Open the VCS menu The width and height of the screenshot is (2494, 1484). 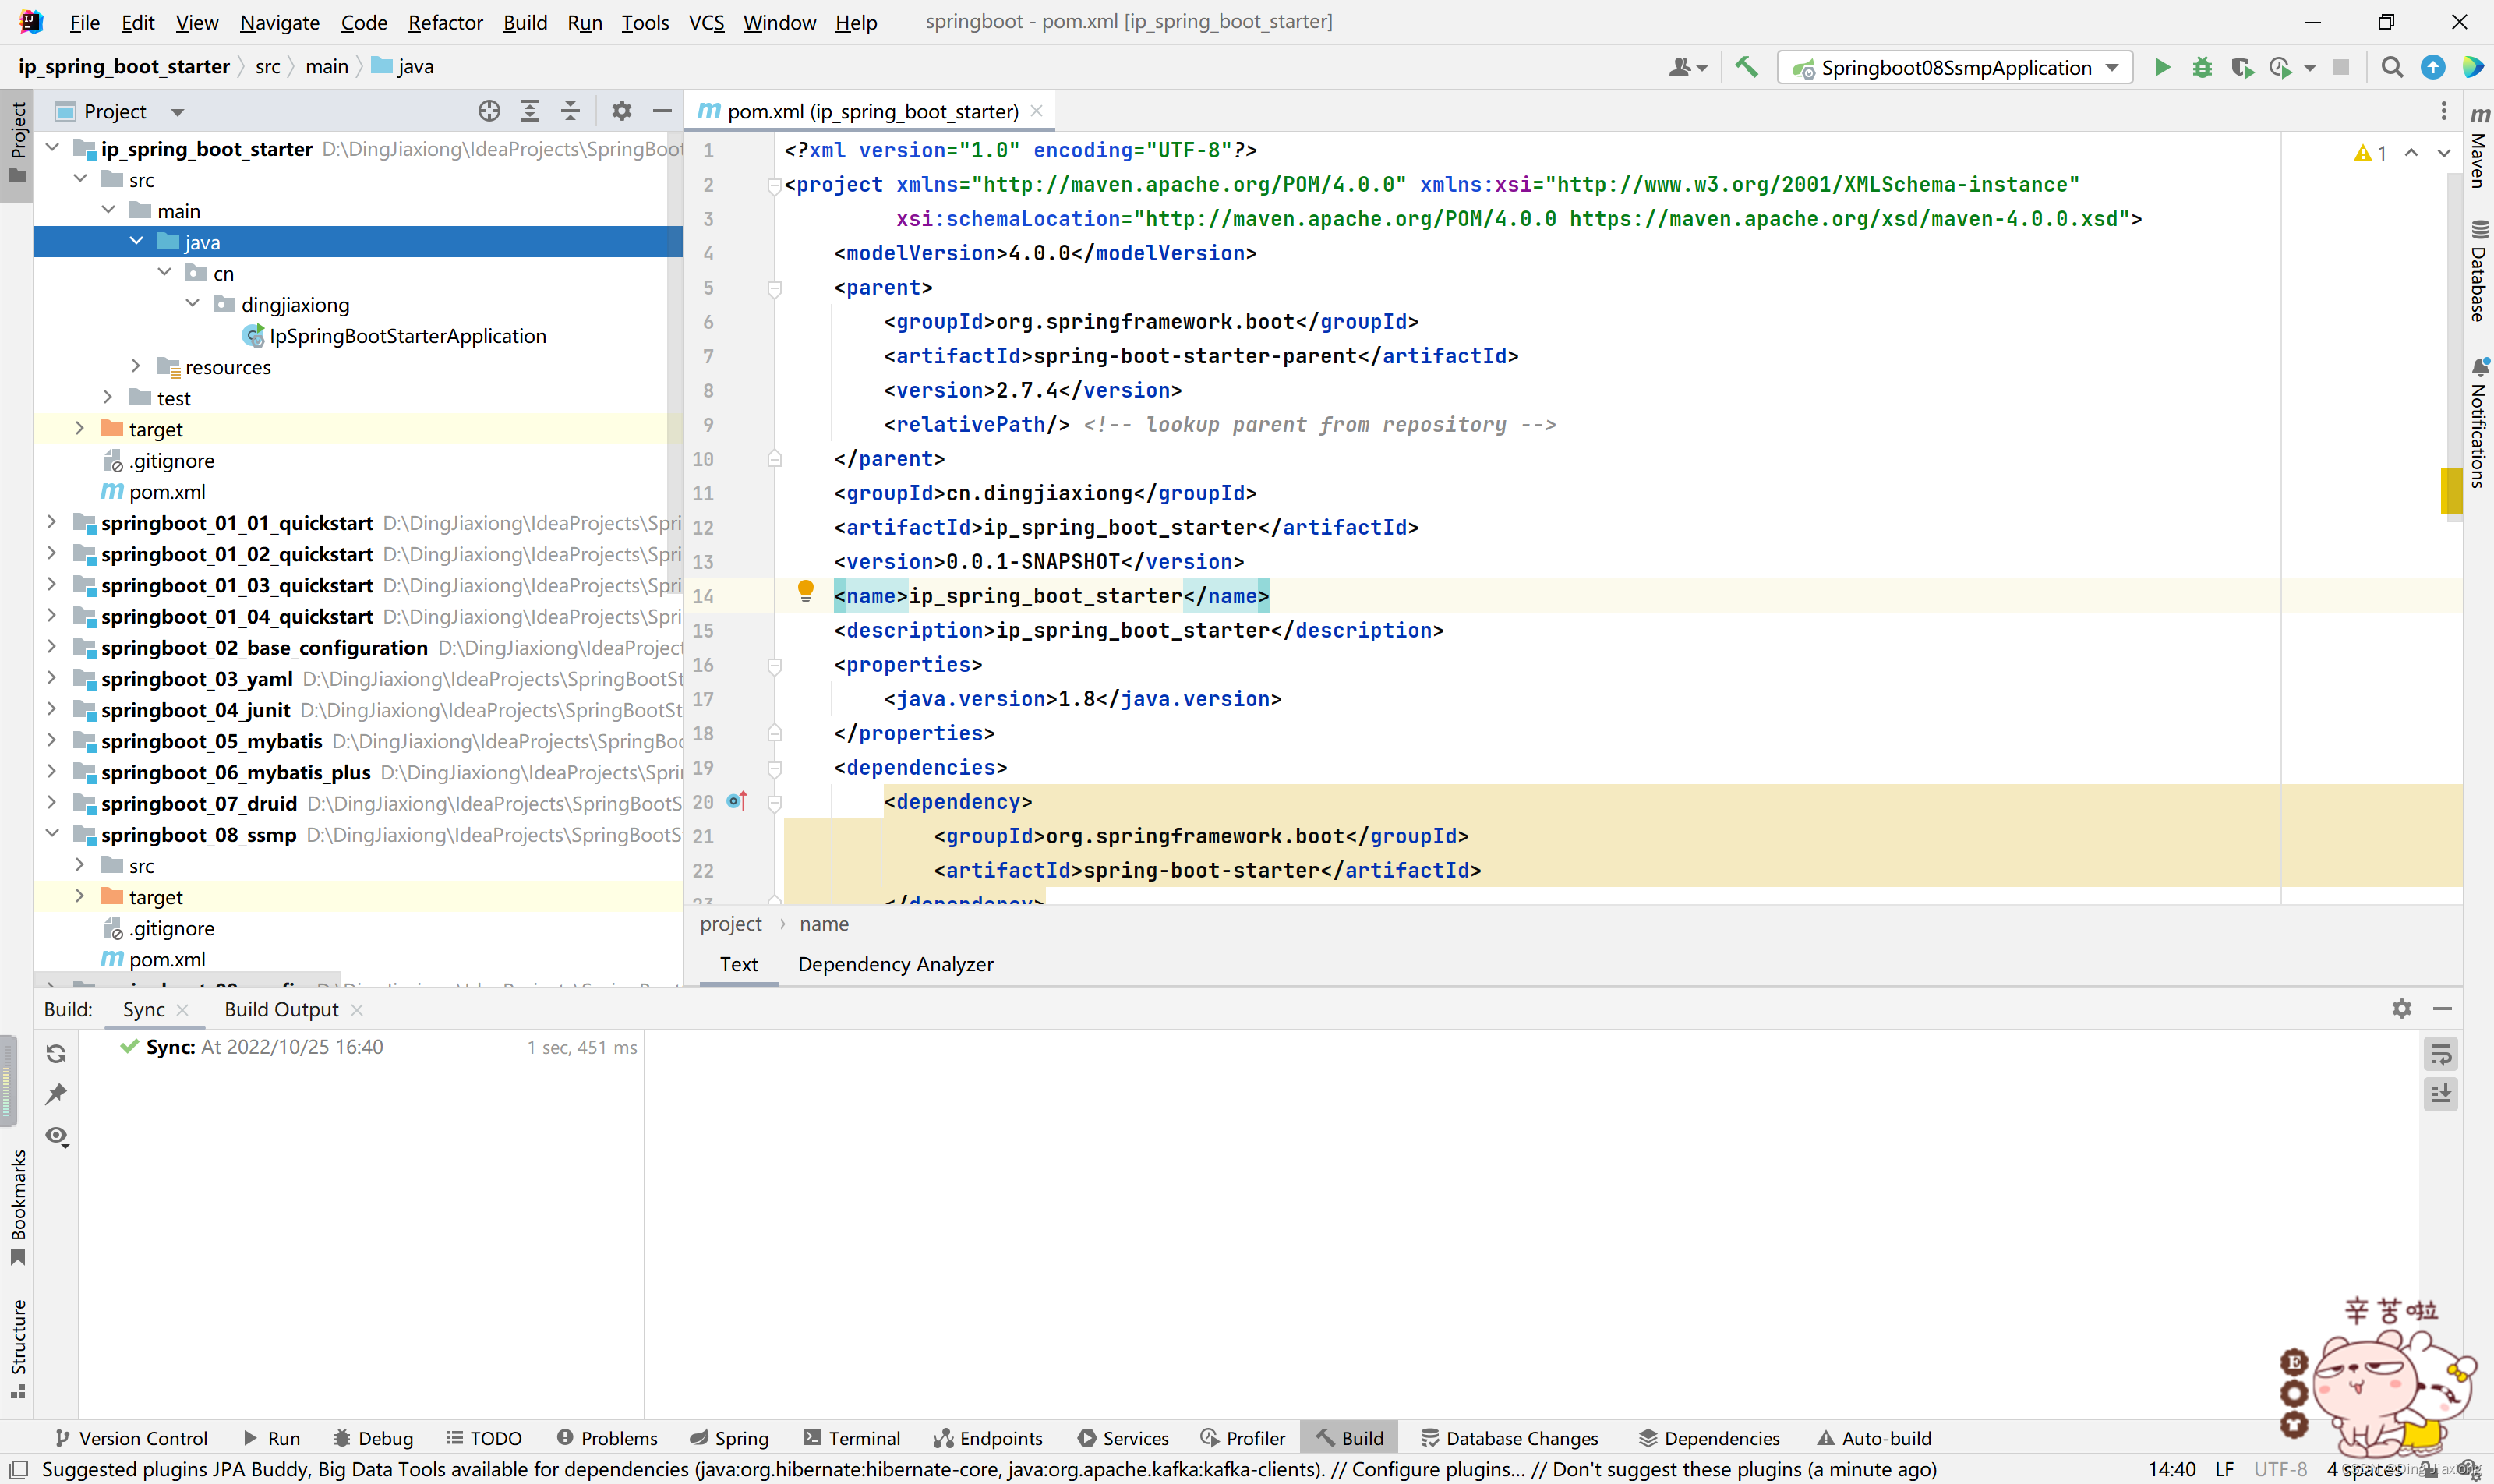(706, 22)
